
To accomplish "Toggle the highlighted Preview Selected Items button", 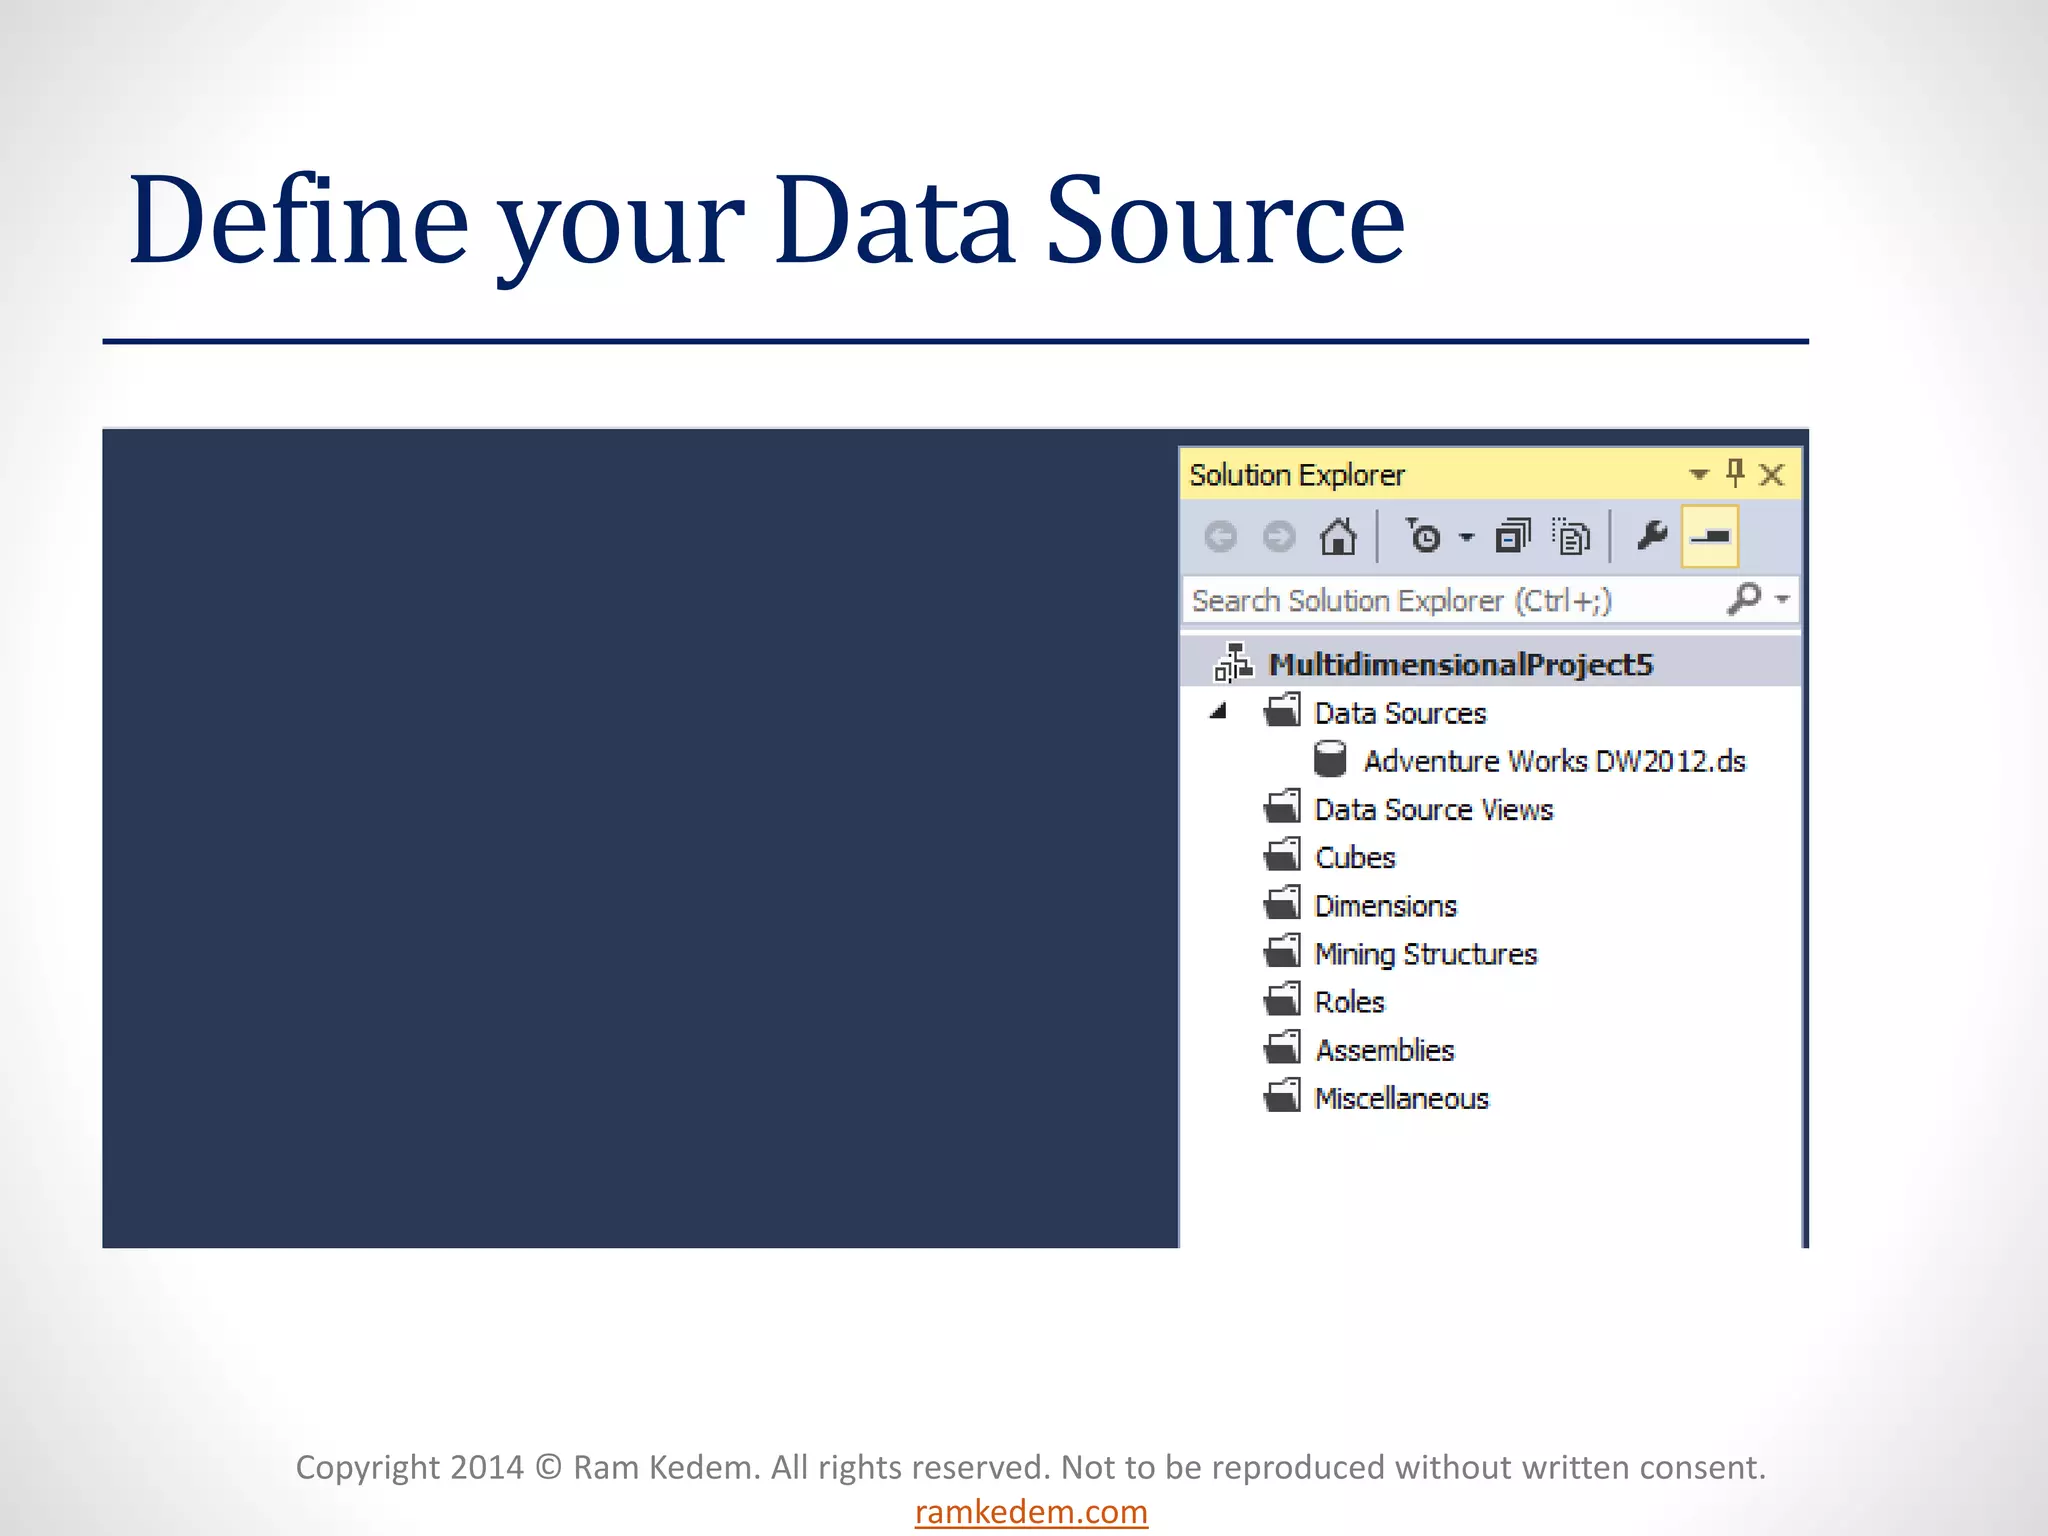I will pos(1710,537).
